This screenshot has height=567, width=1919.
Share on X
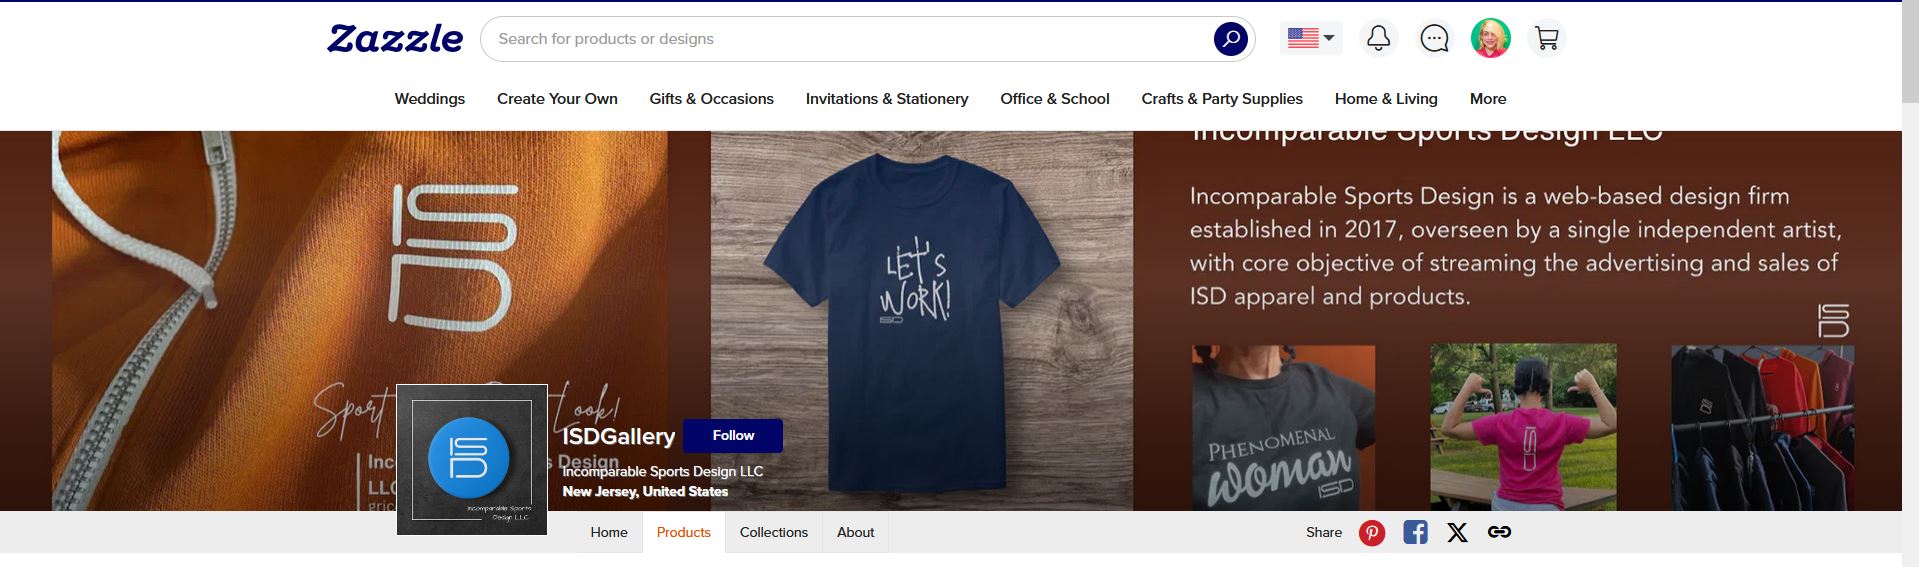click(x=1457, y=533)
